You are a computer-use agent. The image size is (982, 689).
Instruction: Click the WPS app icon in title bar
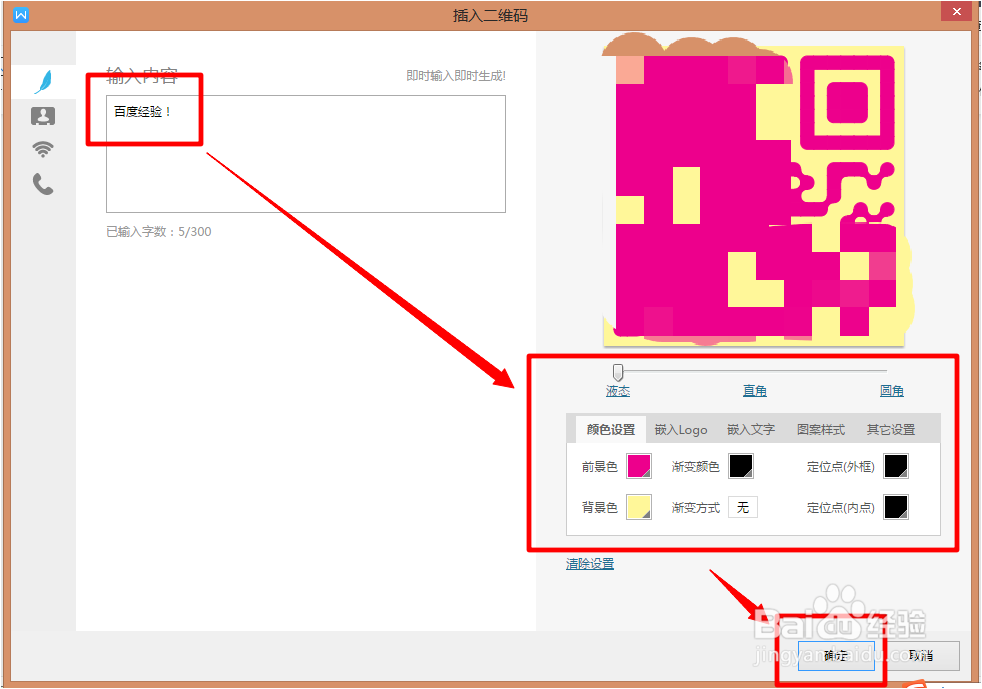[21, 14]
